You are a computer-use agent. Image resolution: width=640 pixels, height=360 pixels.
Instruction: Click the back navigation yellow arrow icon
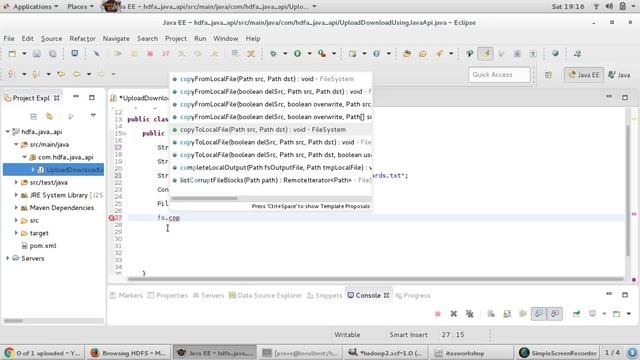[x=77, y=74]
